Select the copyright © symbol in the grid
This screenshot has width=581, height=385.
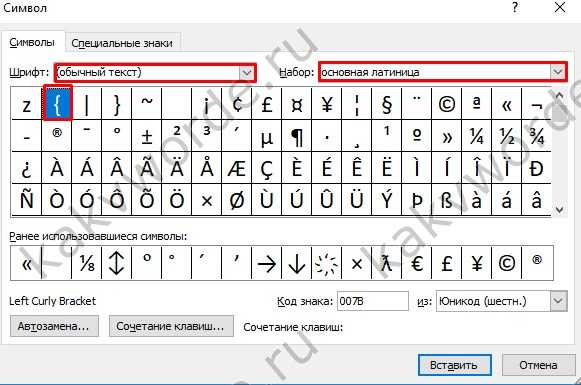coord(446,104)
